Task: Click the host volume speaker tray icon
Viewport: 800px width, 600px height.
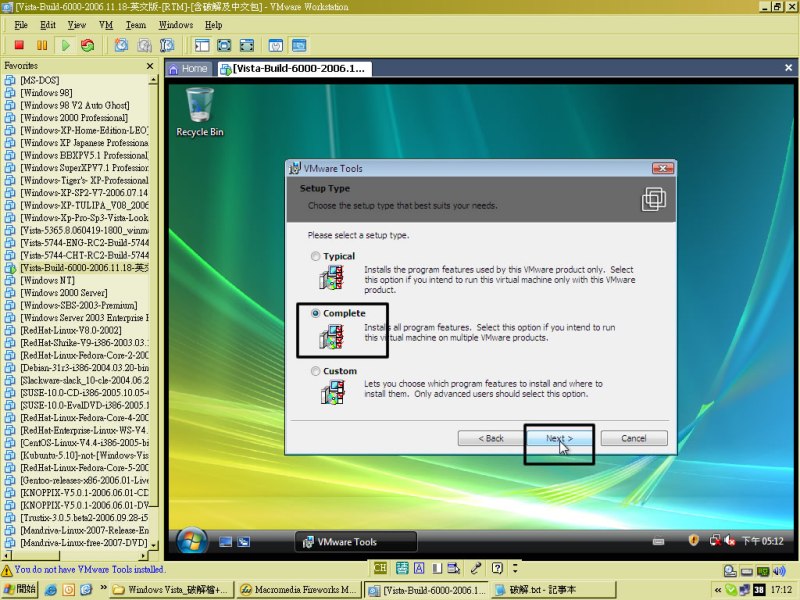Action: coord(779,571)
